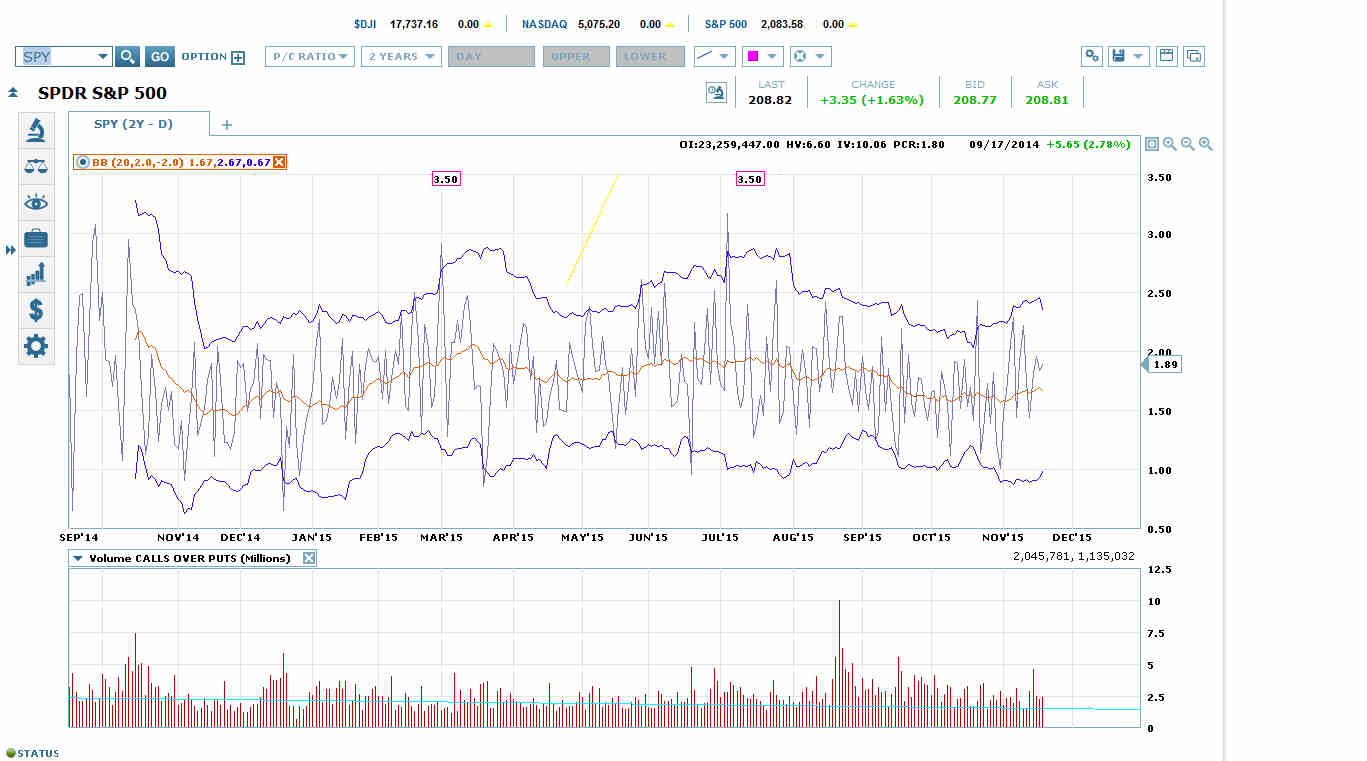Click the window layout icon
The height and width of the screenshot is (761, 1367).
[x=1166, y=57]
